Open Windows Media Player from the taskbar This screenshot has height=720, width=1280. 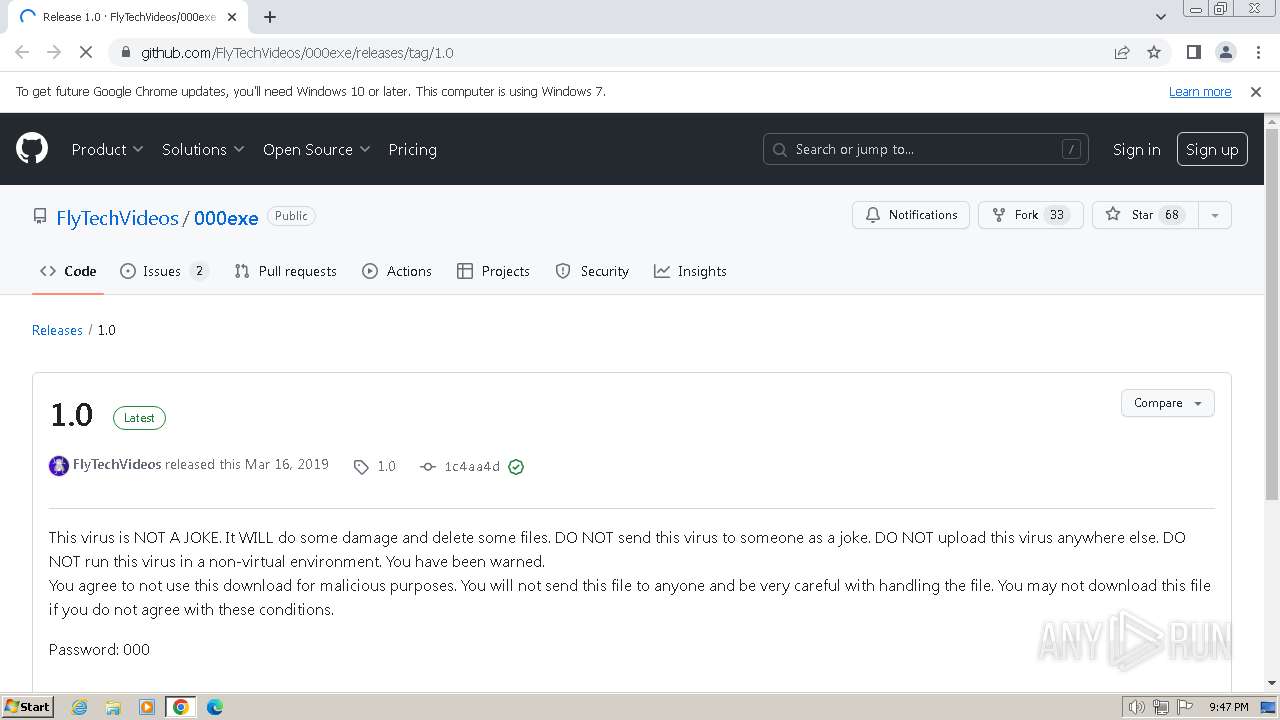(x=147, y=707)
